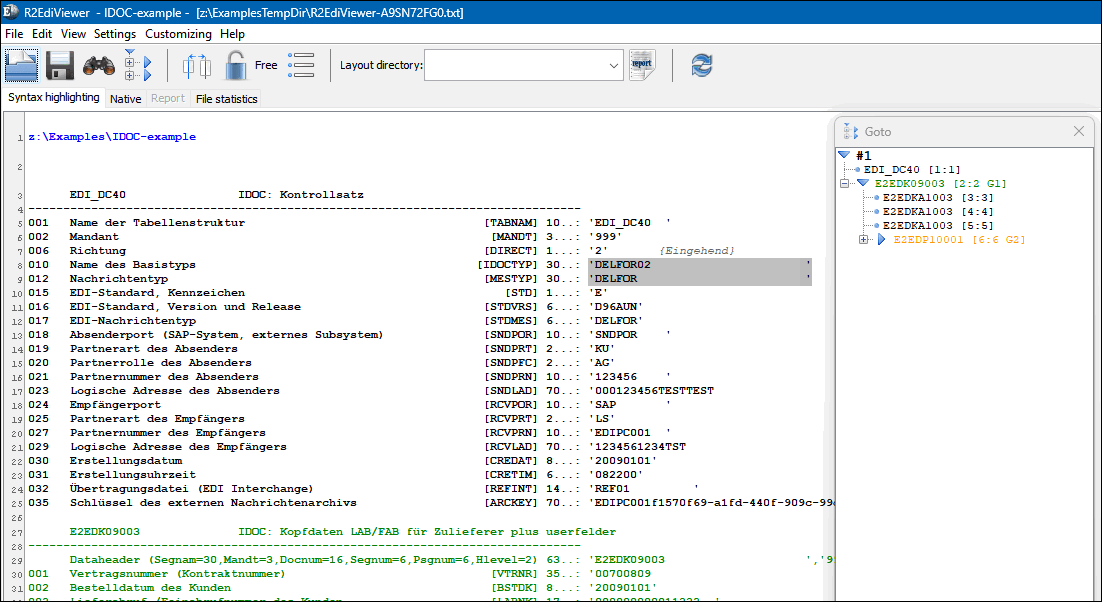Refresh the view with the refresh icon
1102x602 pixels.
pyautogui.click(x=700, y=64)
